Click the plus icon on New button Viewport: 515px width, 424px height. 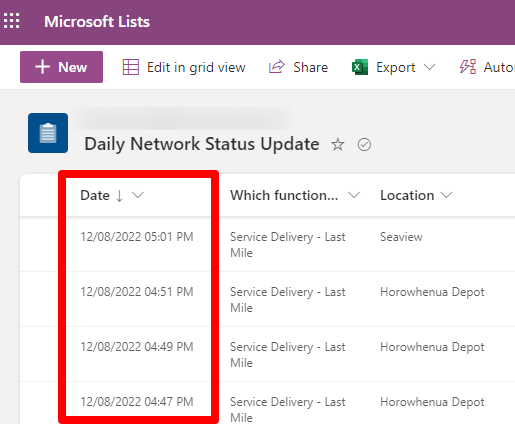pos(43,67)
